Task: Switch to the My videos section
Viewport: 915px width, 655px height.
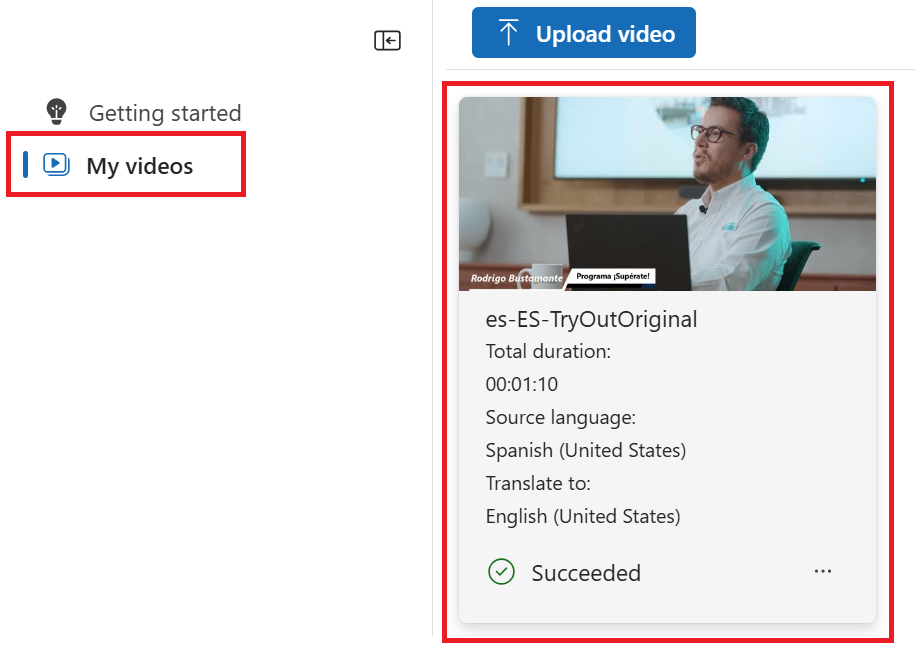Action: (138, 164)
